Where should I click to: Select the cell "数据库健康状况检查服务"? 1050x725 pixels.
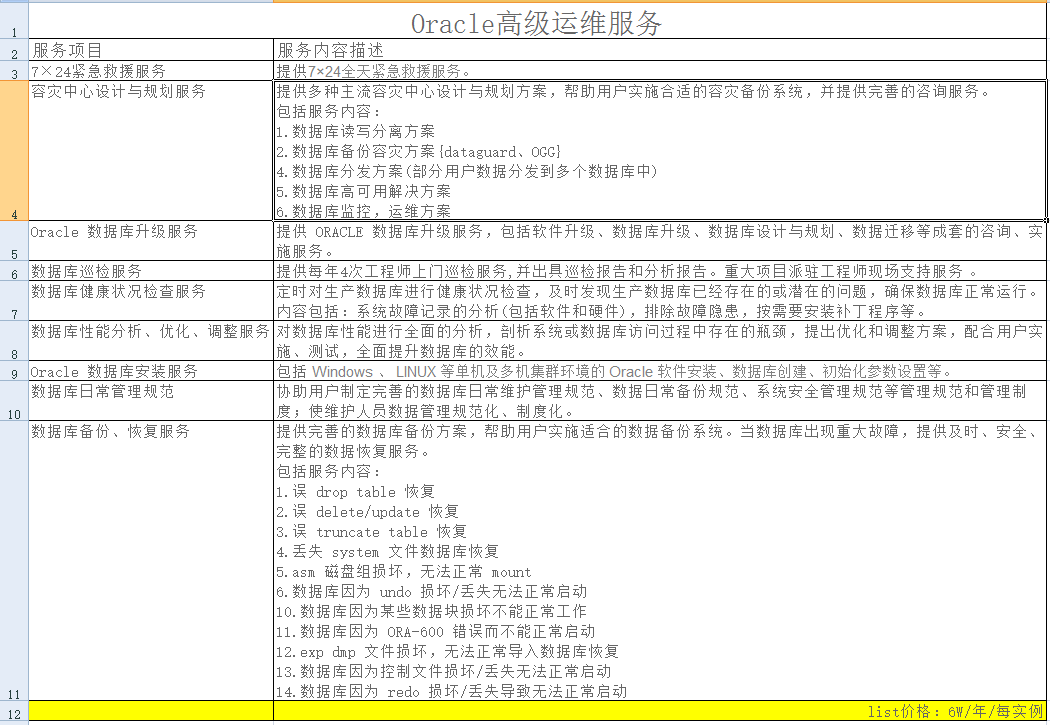click(151, 301)
